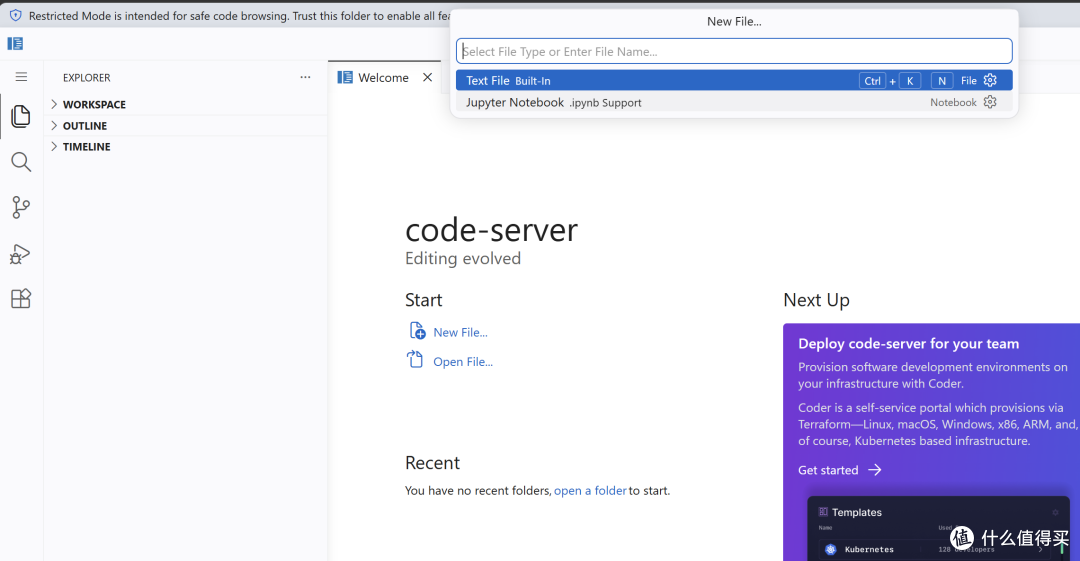The height and width of the screenshot is (561, 1080).
Task: Click the gear icon for Text File entry
Action: (x=990, y=81)
